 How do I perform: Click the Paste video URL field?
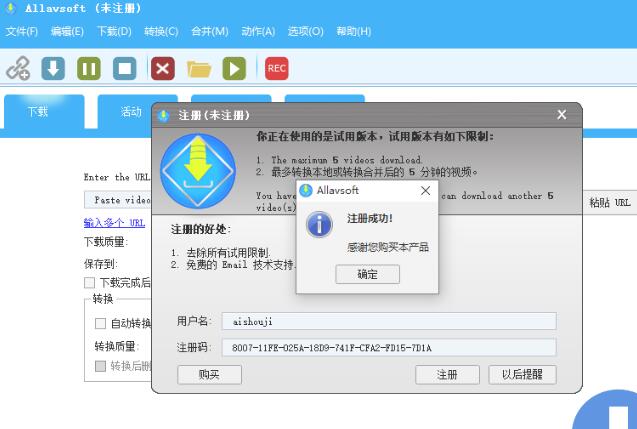(x=118, y=200)
